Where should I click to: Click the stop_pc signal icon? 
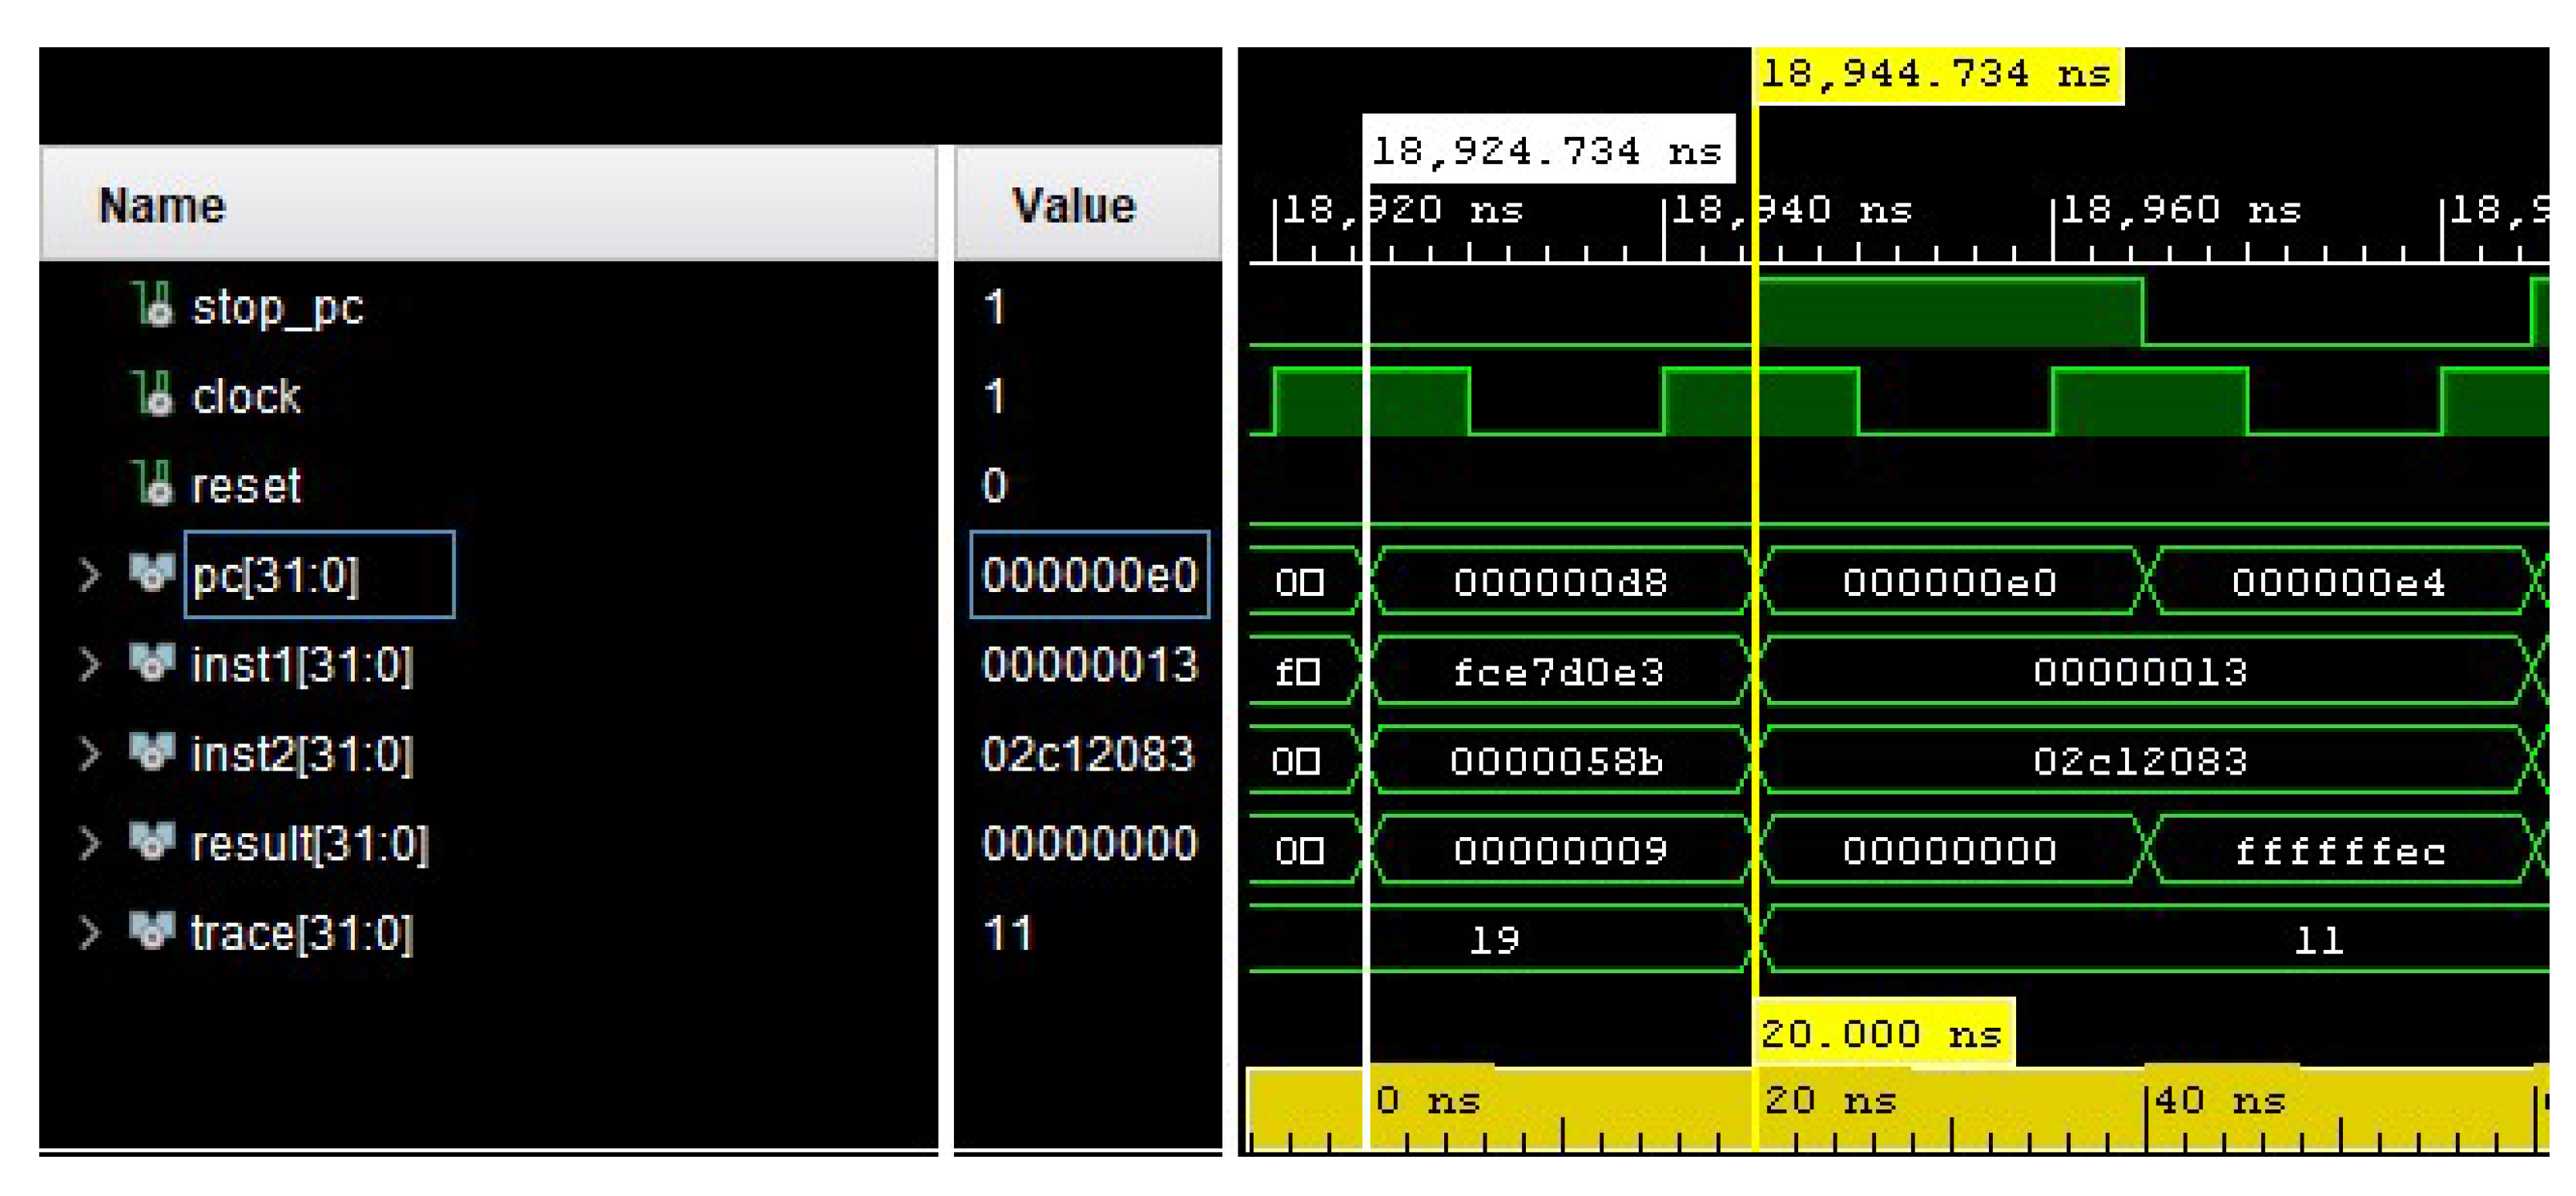153,305
